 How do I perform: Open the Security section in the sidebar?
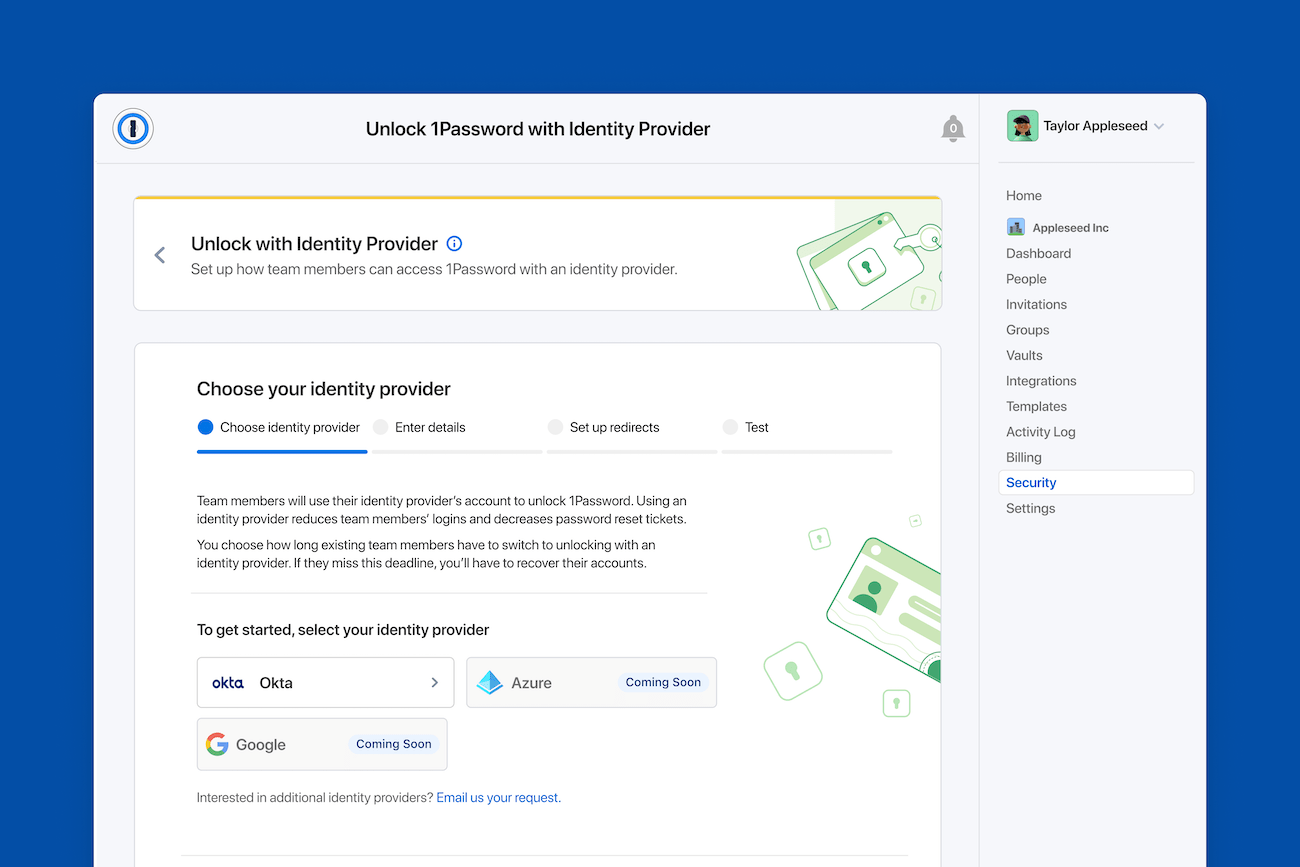click(1031, 482)
